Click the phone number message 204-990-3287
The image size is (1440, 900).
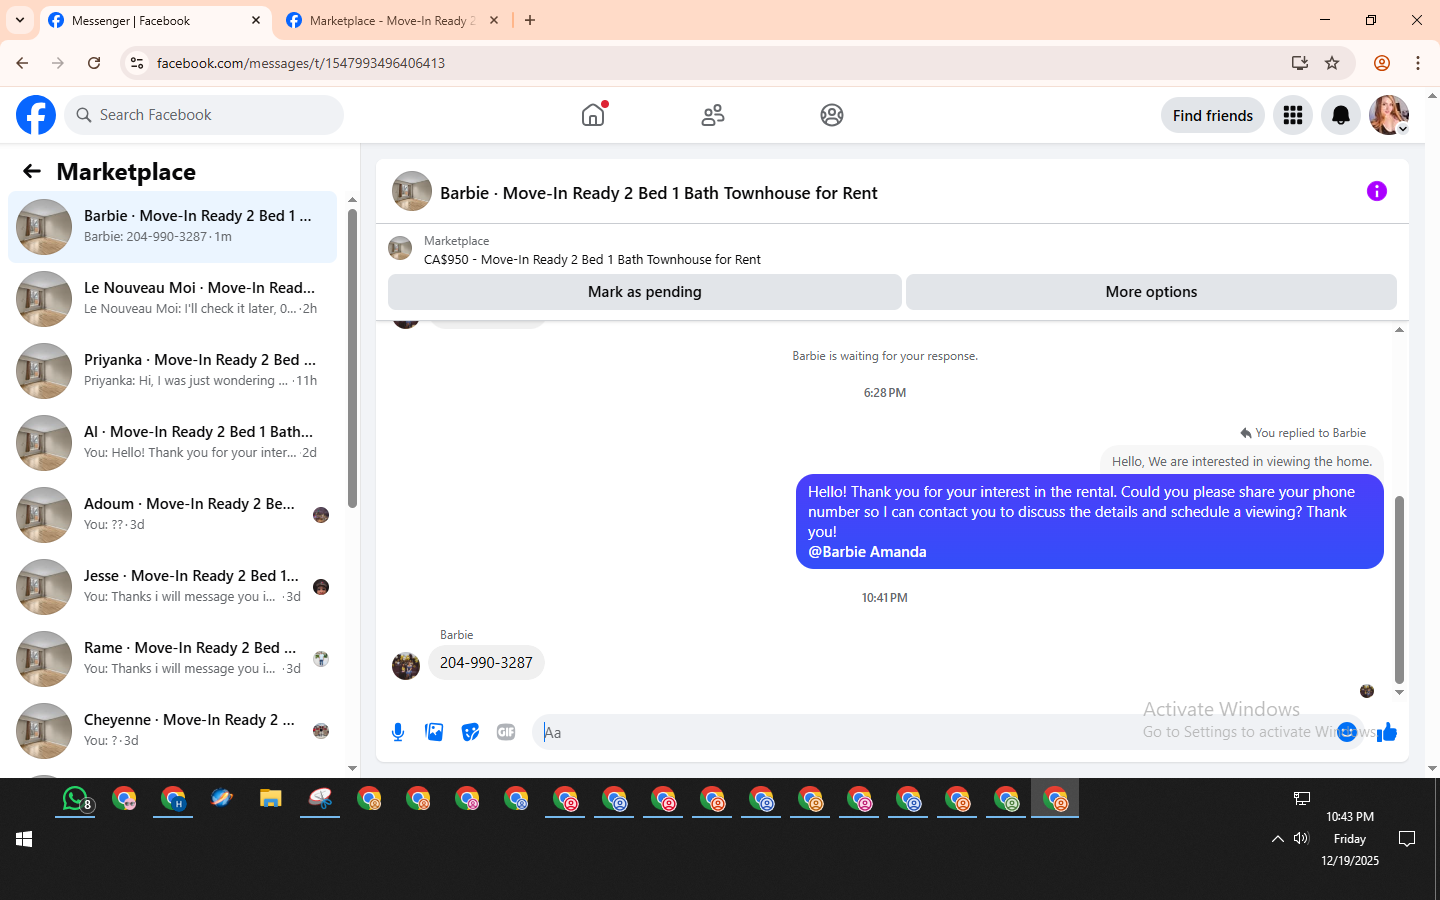(486, 662)
